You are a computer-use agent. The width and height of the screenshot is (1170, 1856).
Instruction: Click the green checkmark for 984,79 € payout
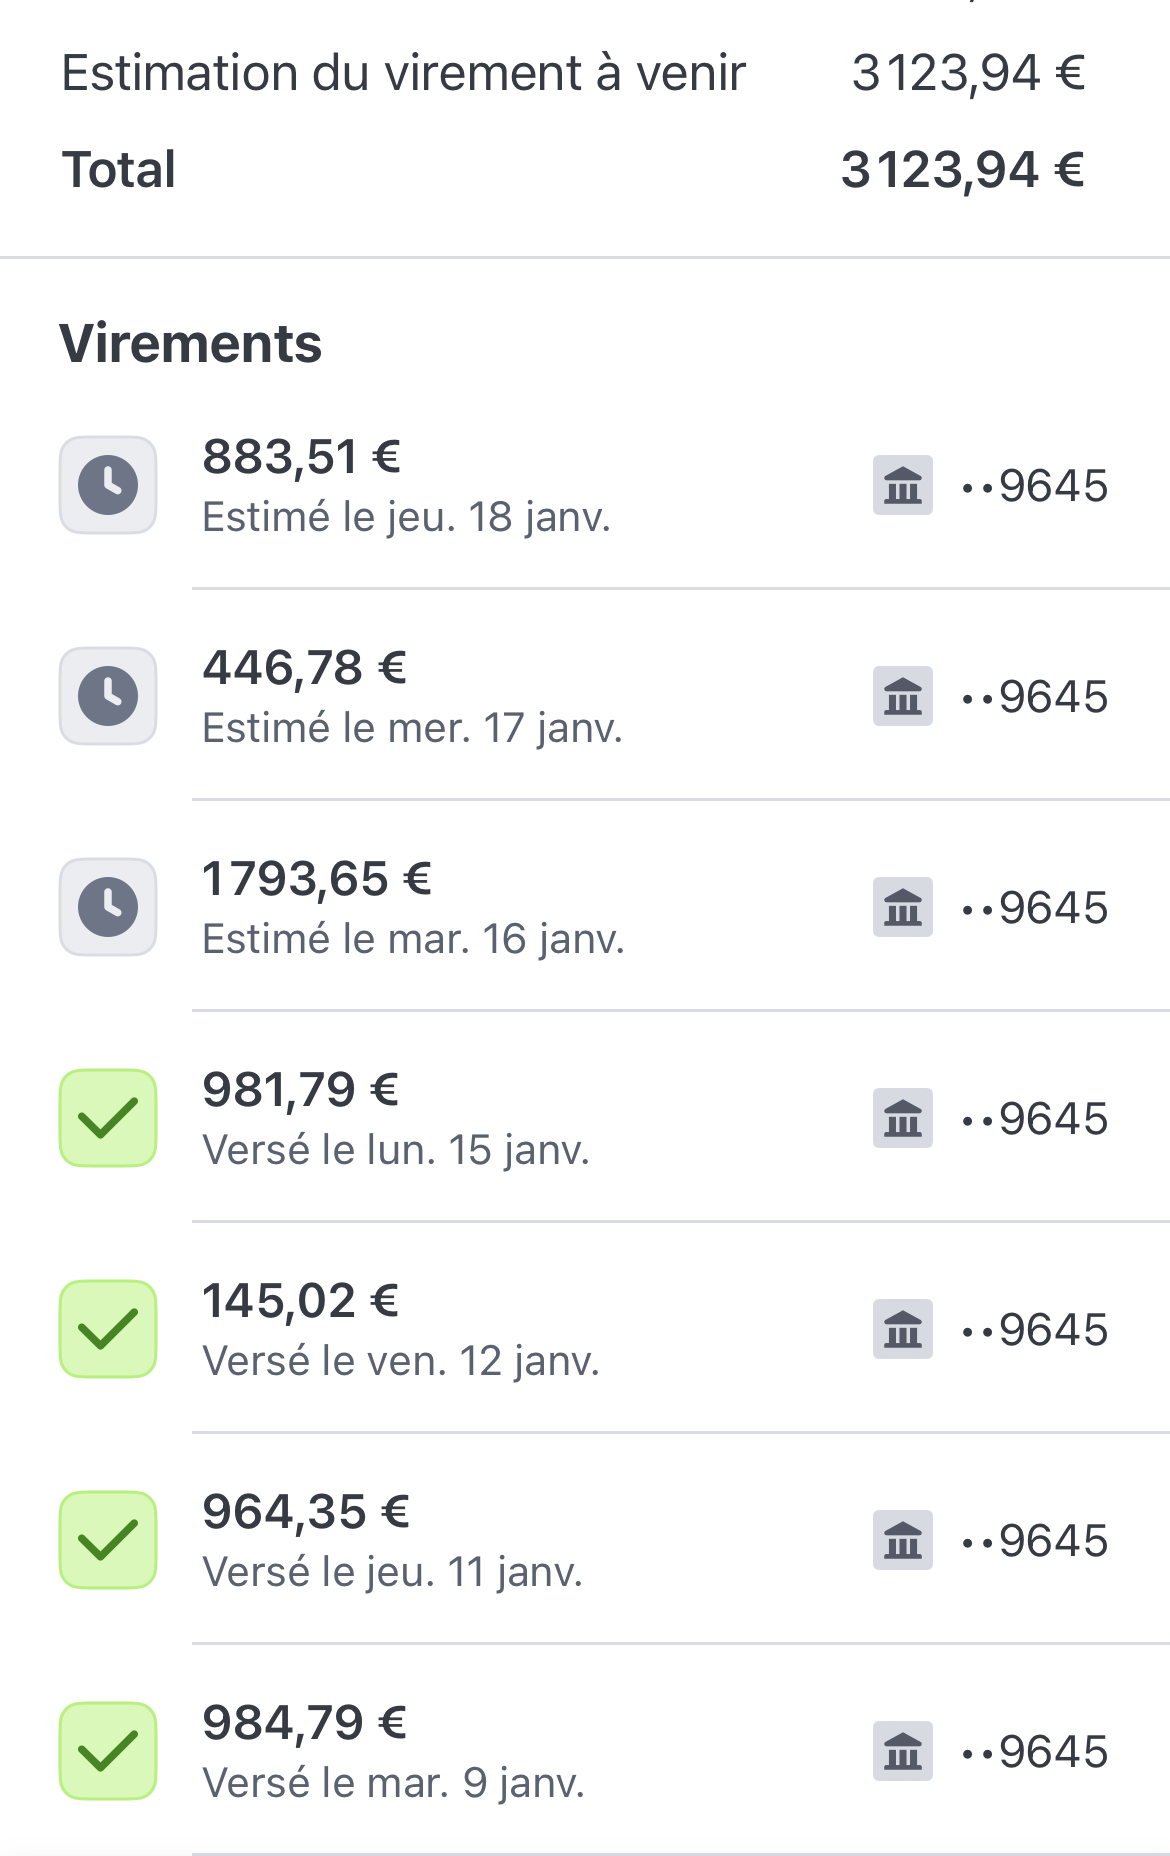[108, 1751]
